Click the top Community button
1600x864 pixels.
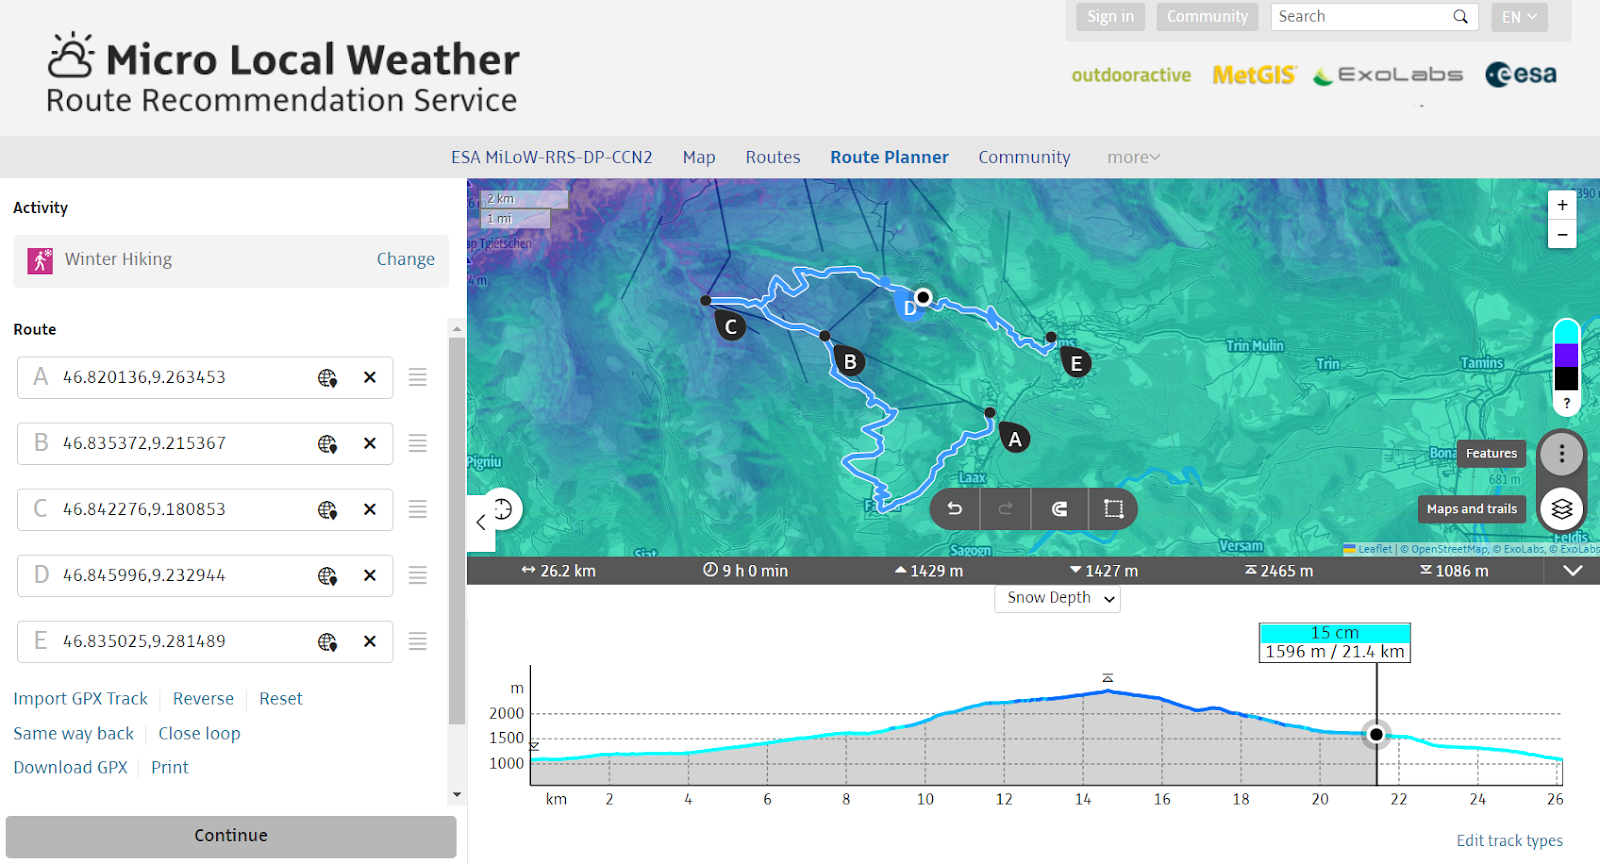pos(1207,17)
